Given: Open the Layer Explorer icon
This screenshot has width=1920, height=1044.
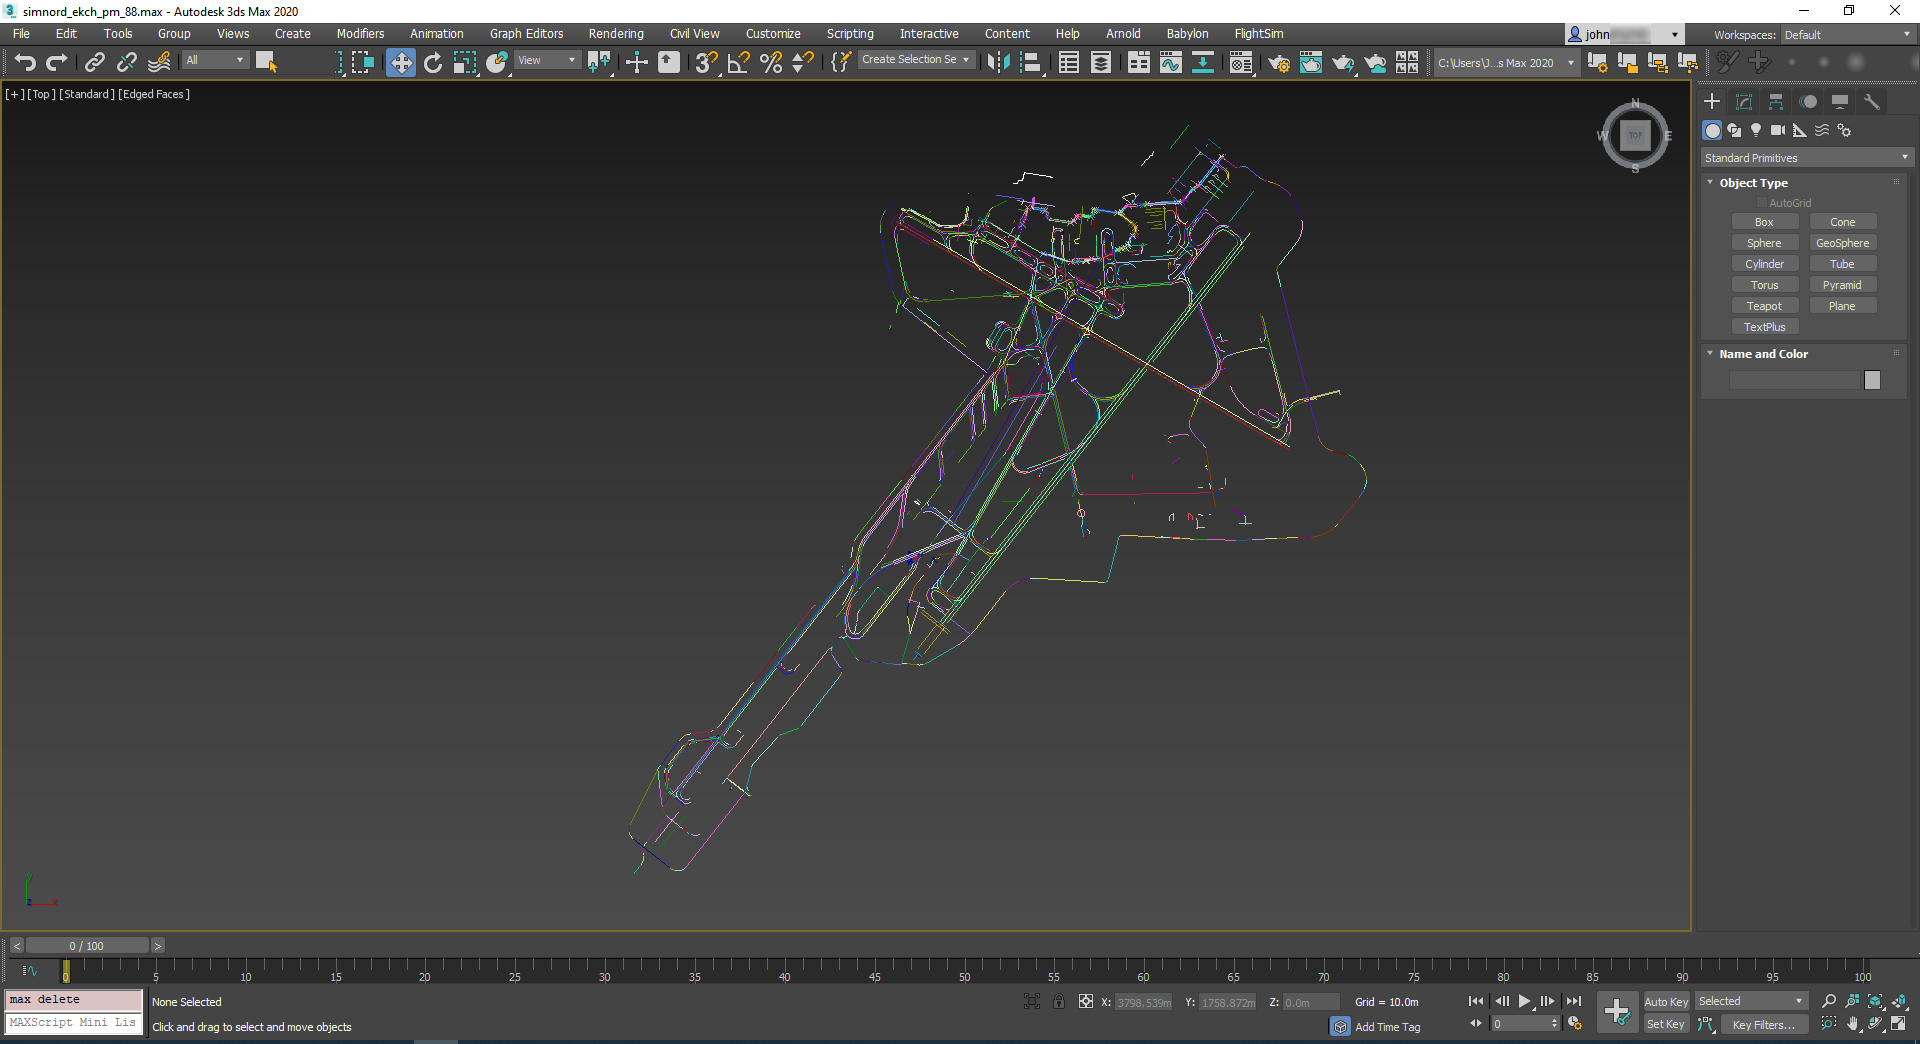Looking at the screenshot, I should pos(1101,62).
